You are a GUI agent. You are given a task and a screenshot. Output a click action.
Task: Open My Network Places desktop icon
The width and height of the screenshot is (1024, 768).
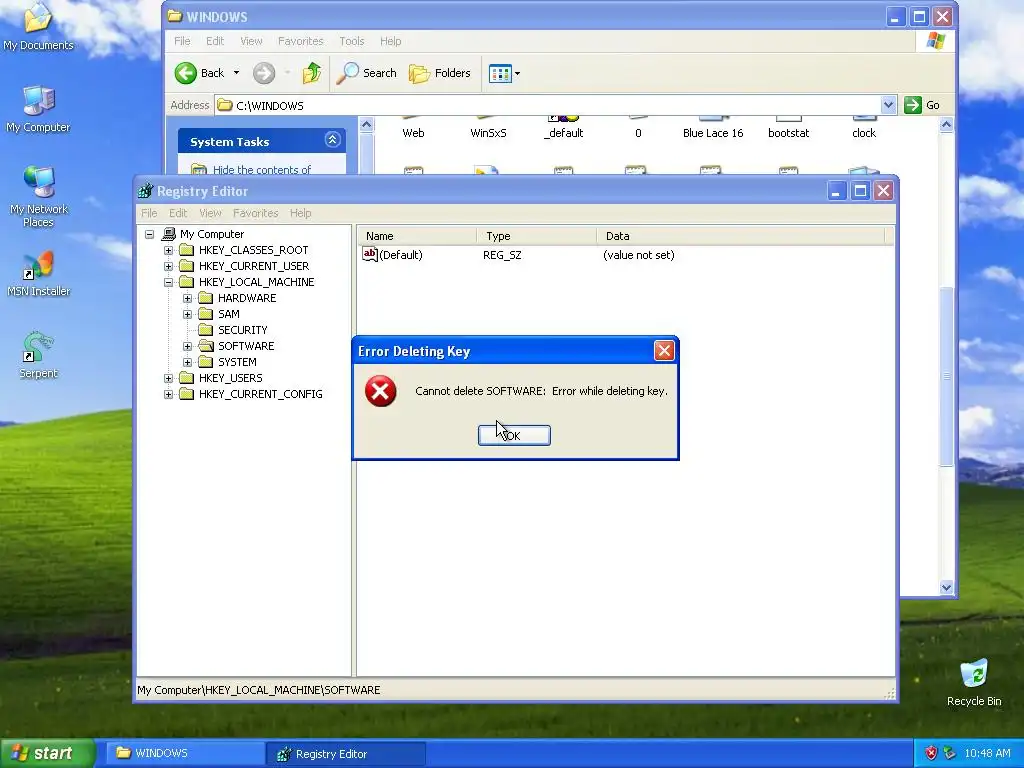pyautogui.click(x=38, y=197)
